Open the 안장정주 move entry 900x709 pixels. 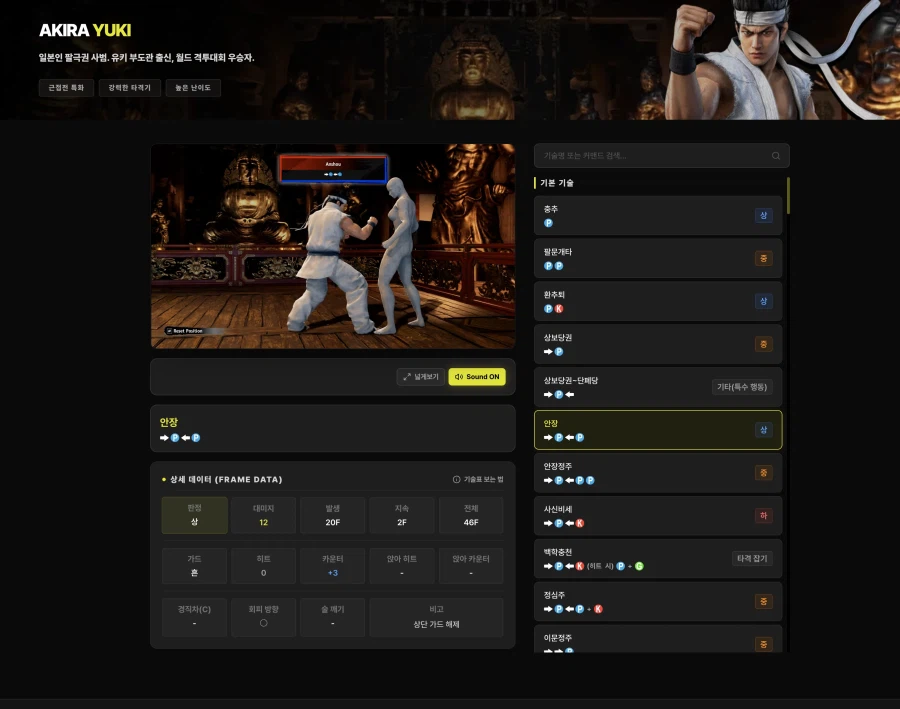(640, 473)
